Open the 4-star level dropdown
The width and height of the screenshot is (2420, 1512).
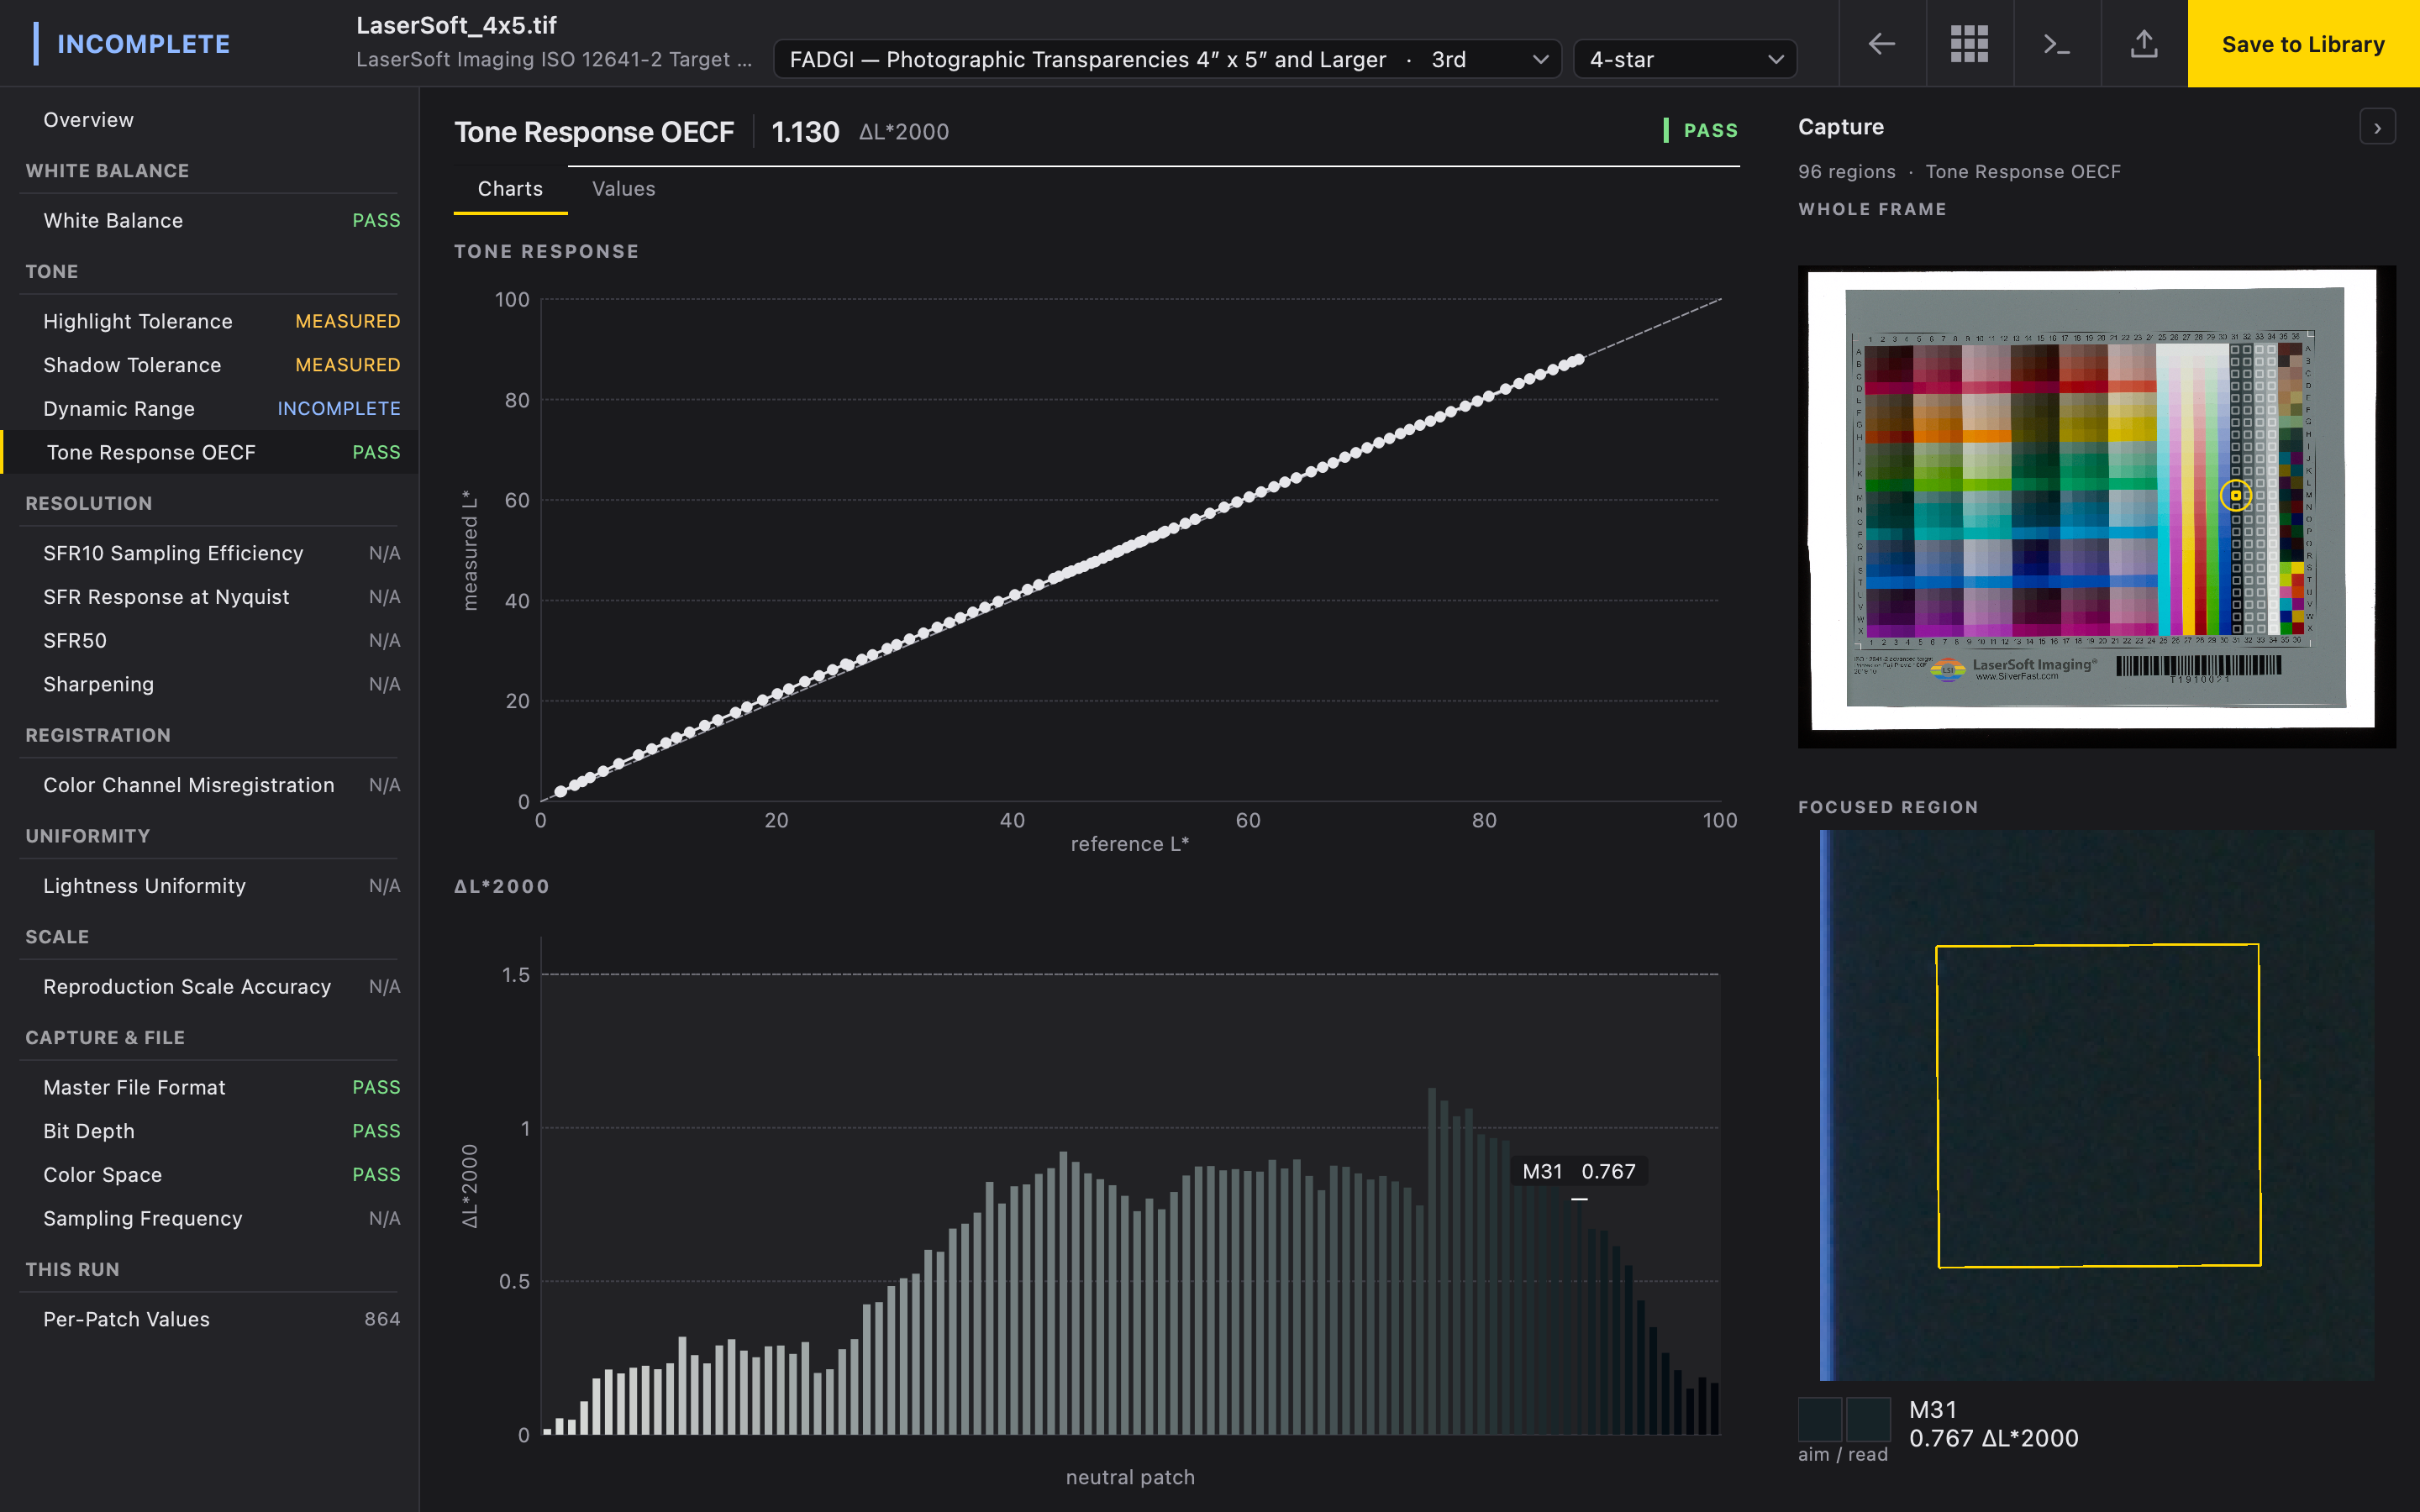coord(1685,59)
